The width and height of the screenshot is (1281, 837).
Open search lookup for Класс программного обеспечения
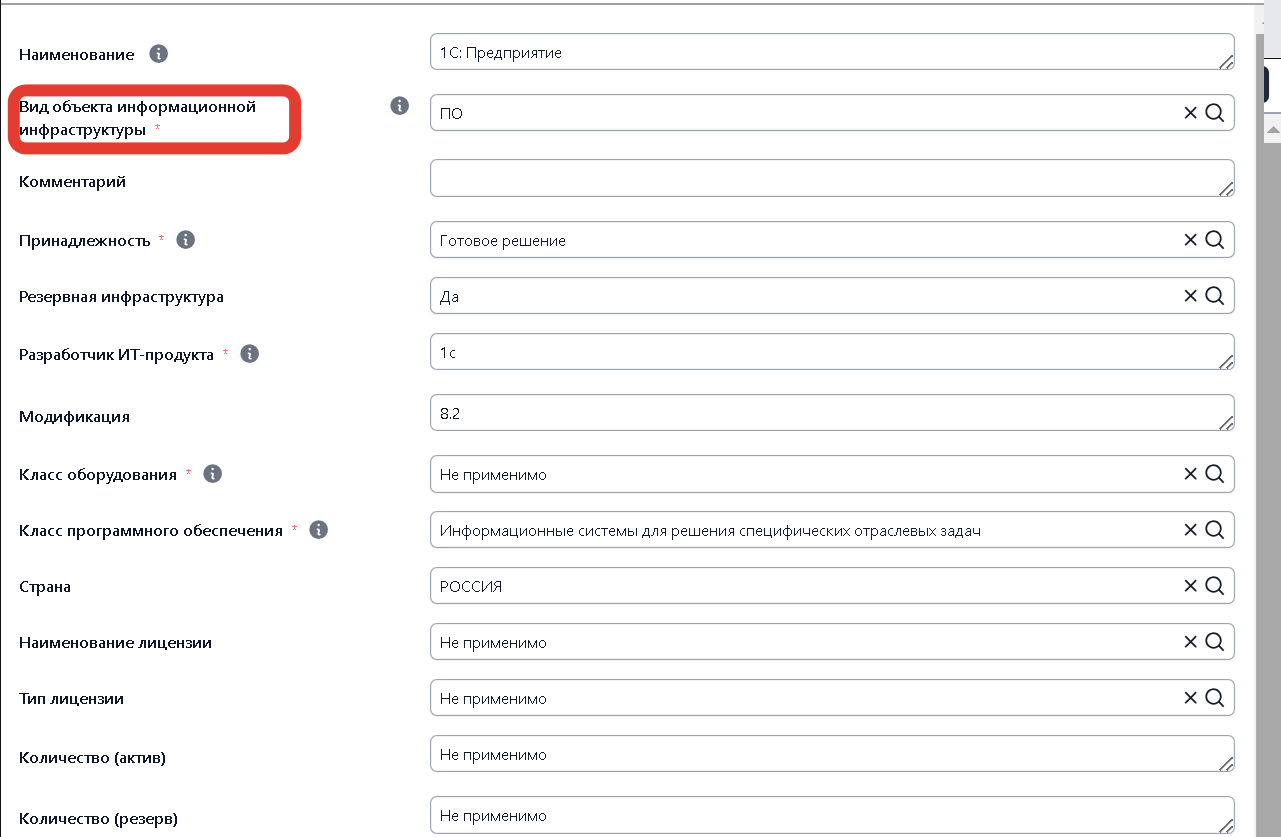click(1215, 530)
